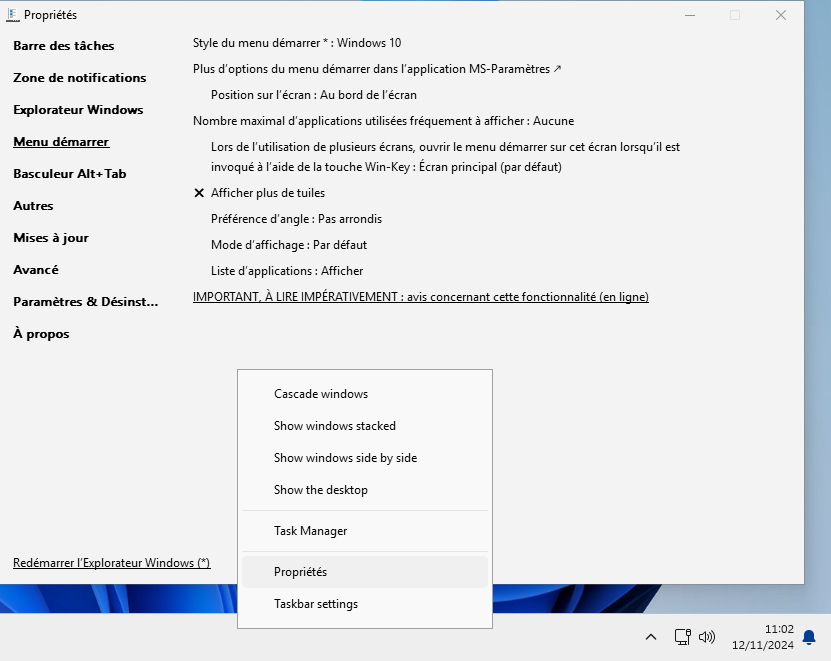Image resolution: width=831 pixels, height=661 pixels.
Task: Open the network status tray icon
Action: [x=683, y=637]
